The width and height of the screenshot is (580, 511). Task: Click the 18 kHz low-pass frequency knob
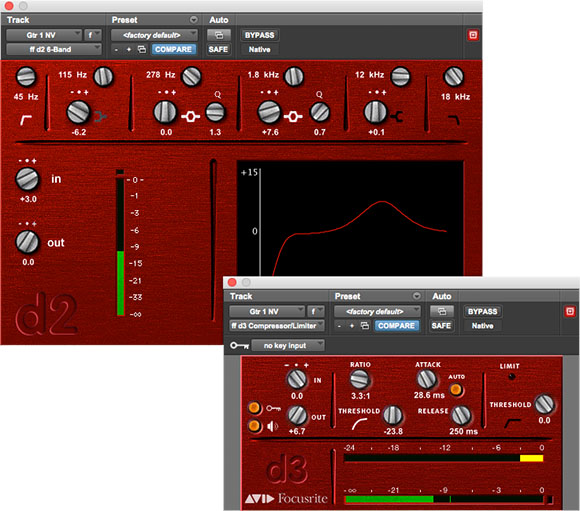coord(453,77)
